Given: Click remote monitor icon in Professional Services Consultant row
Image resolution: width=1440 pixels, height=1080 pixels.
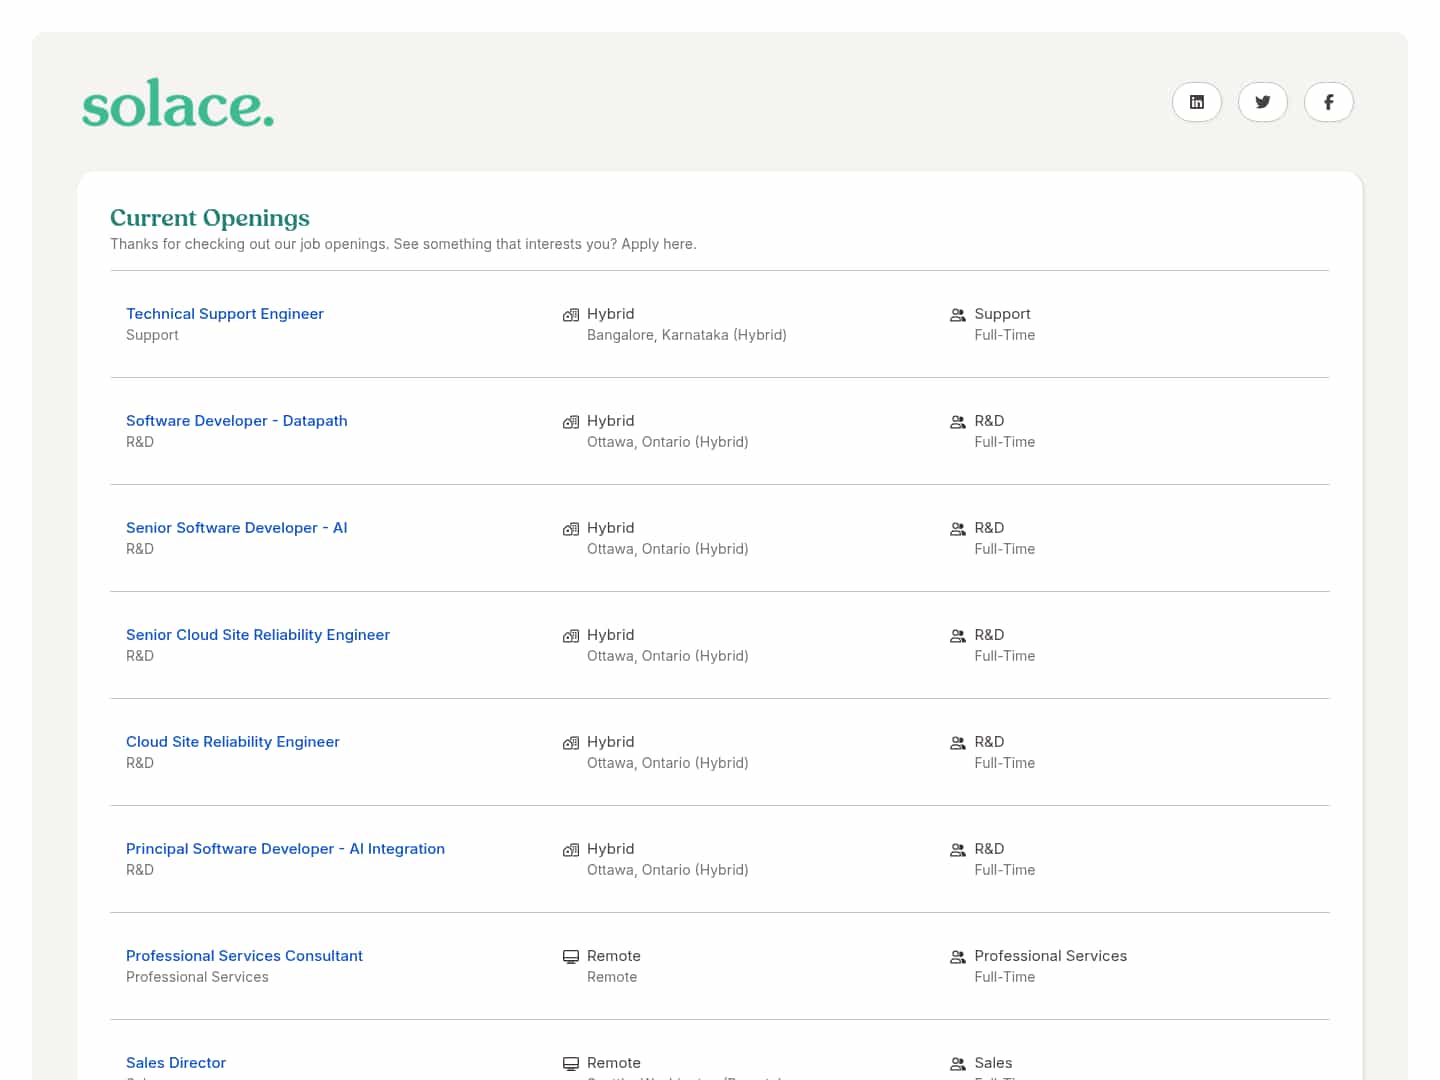Looking at the screenshot, I should [x=571, y=957].
